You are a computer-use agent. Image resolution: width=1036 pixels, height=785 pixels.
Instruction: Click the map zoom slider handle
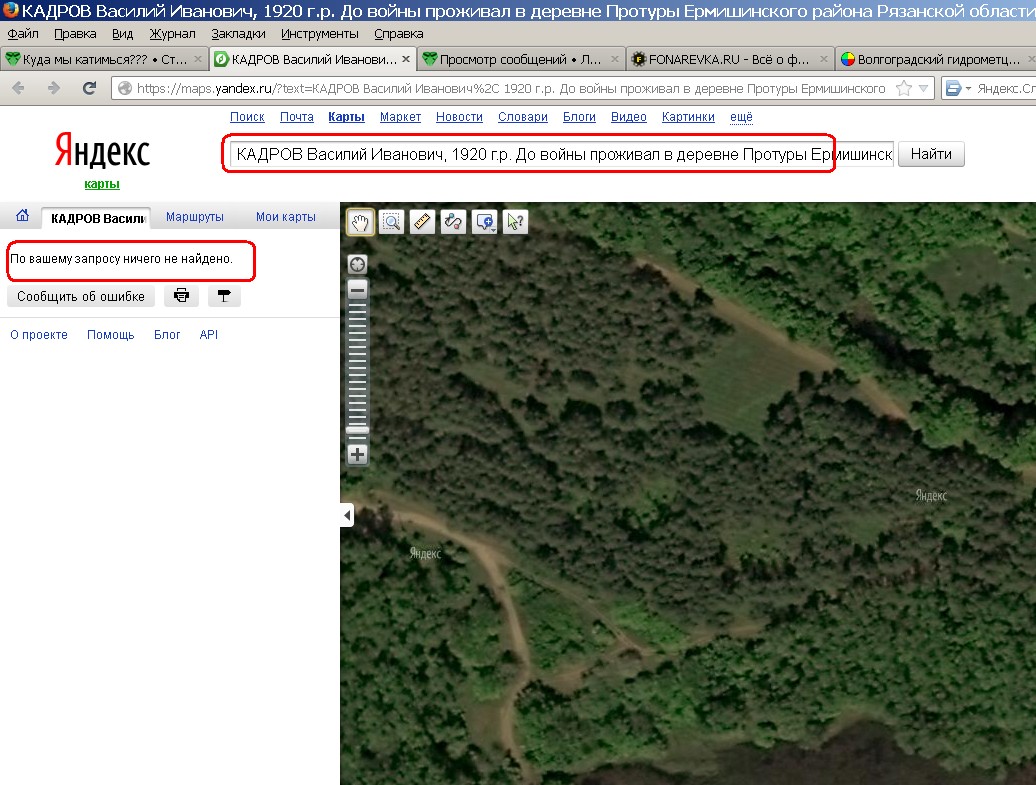(x=357, y=431)
